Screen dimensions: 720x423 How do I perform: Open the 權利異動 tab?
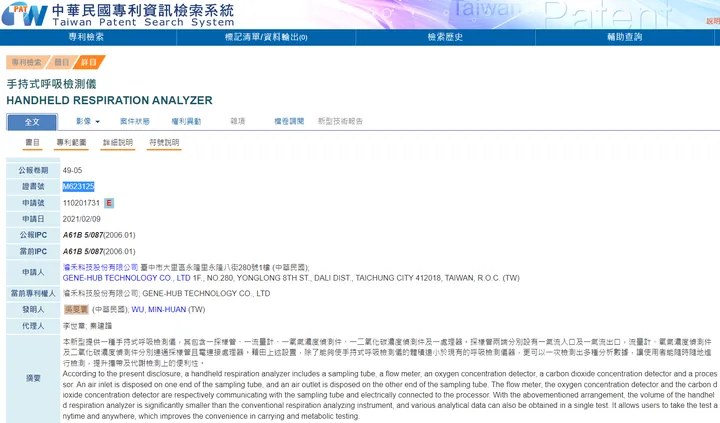pos(186,121)
